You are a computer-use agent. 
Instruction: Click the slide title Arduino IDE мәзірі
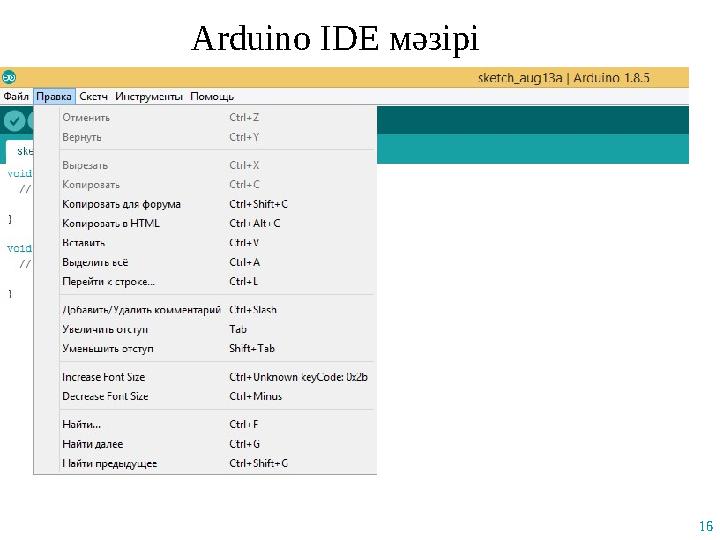335,39
